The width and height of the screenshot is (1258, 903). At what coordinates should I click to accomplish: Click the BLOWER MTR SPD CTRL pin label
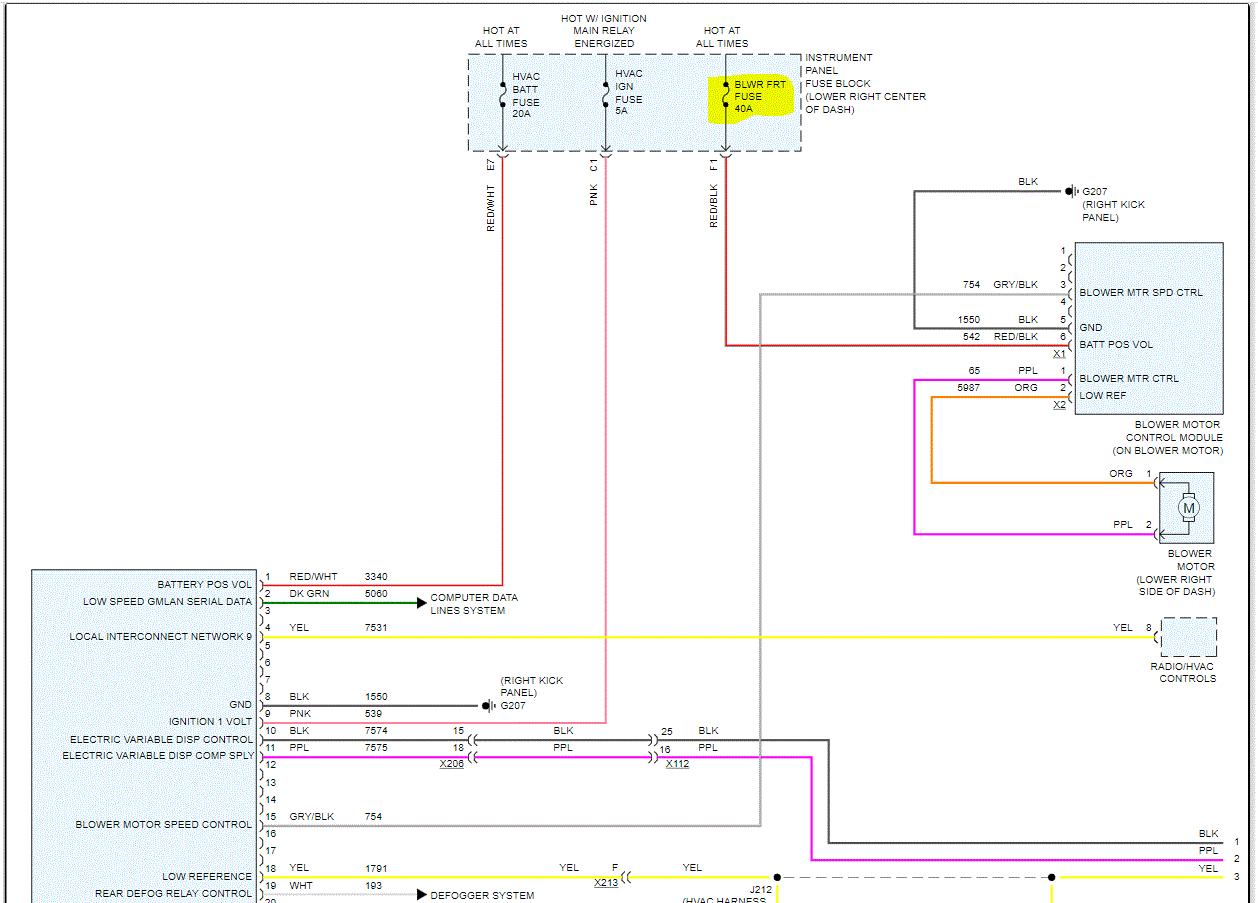tap(1141, 293)
